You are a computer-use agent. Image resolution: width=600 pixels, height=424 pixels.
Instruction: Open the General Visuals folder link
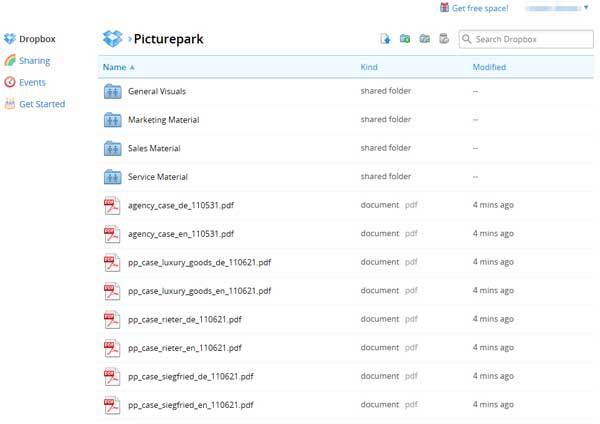(157, 91)
